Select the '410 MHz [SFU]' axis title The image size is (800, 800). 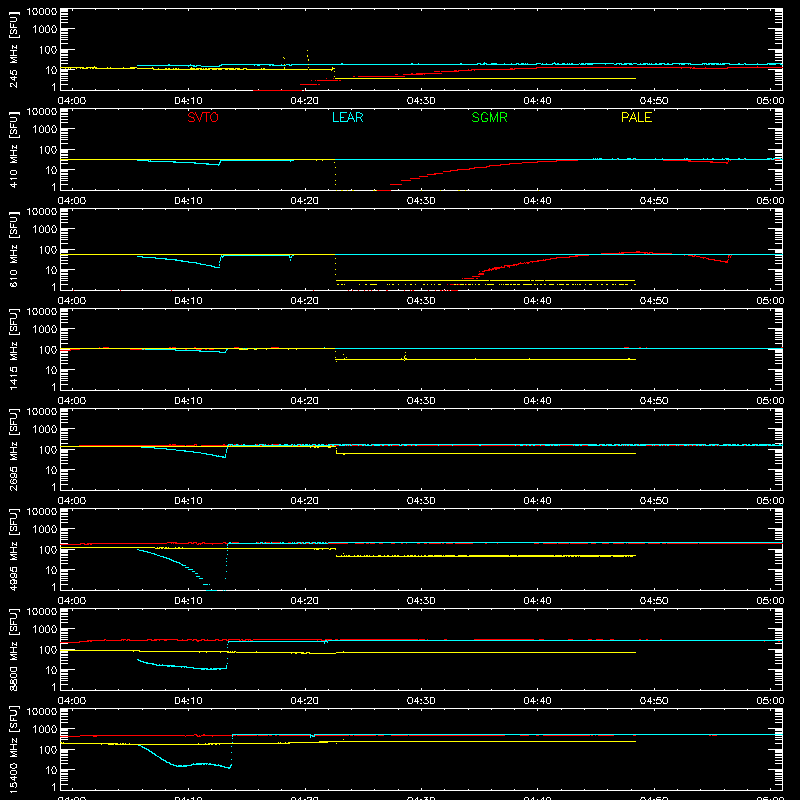[x=13, y=149]
